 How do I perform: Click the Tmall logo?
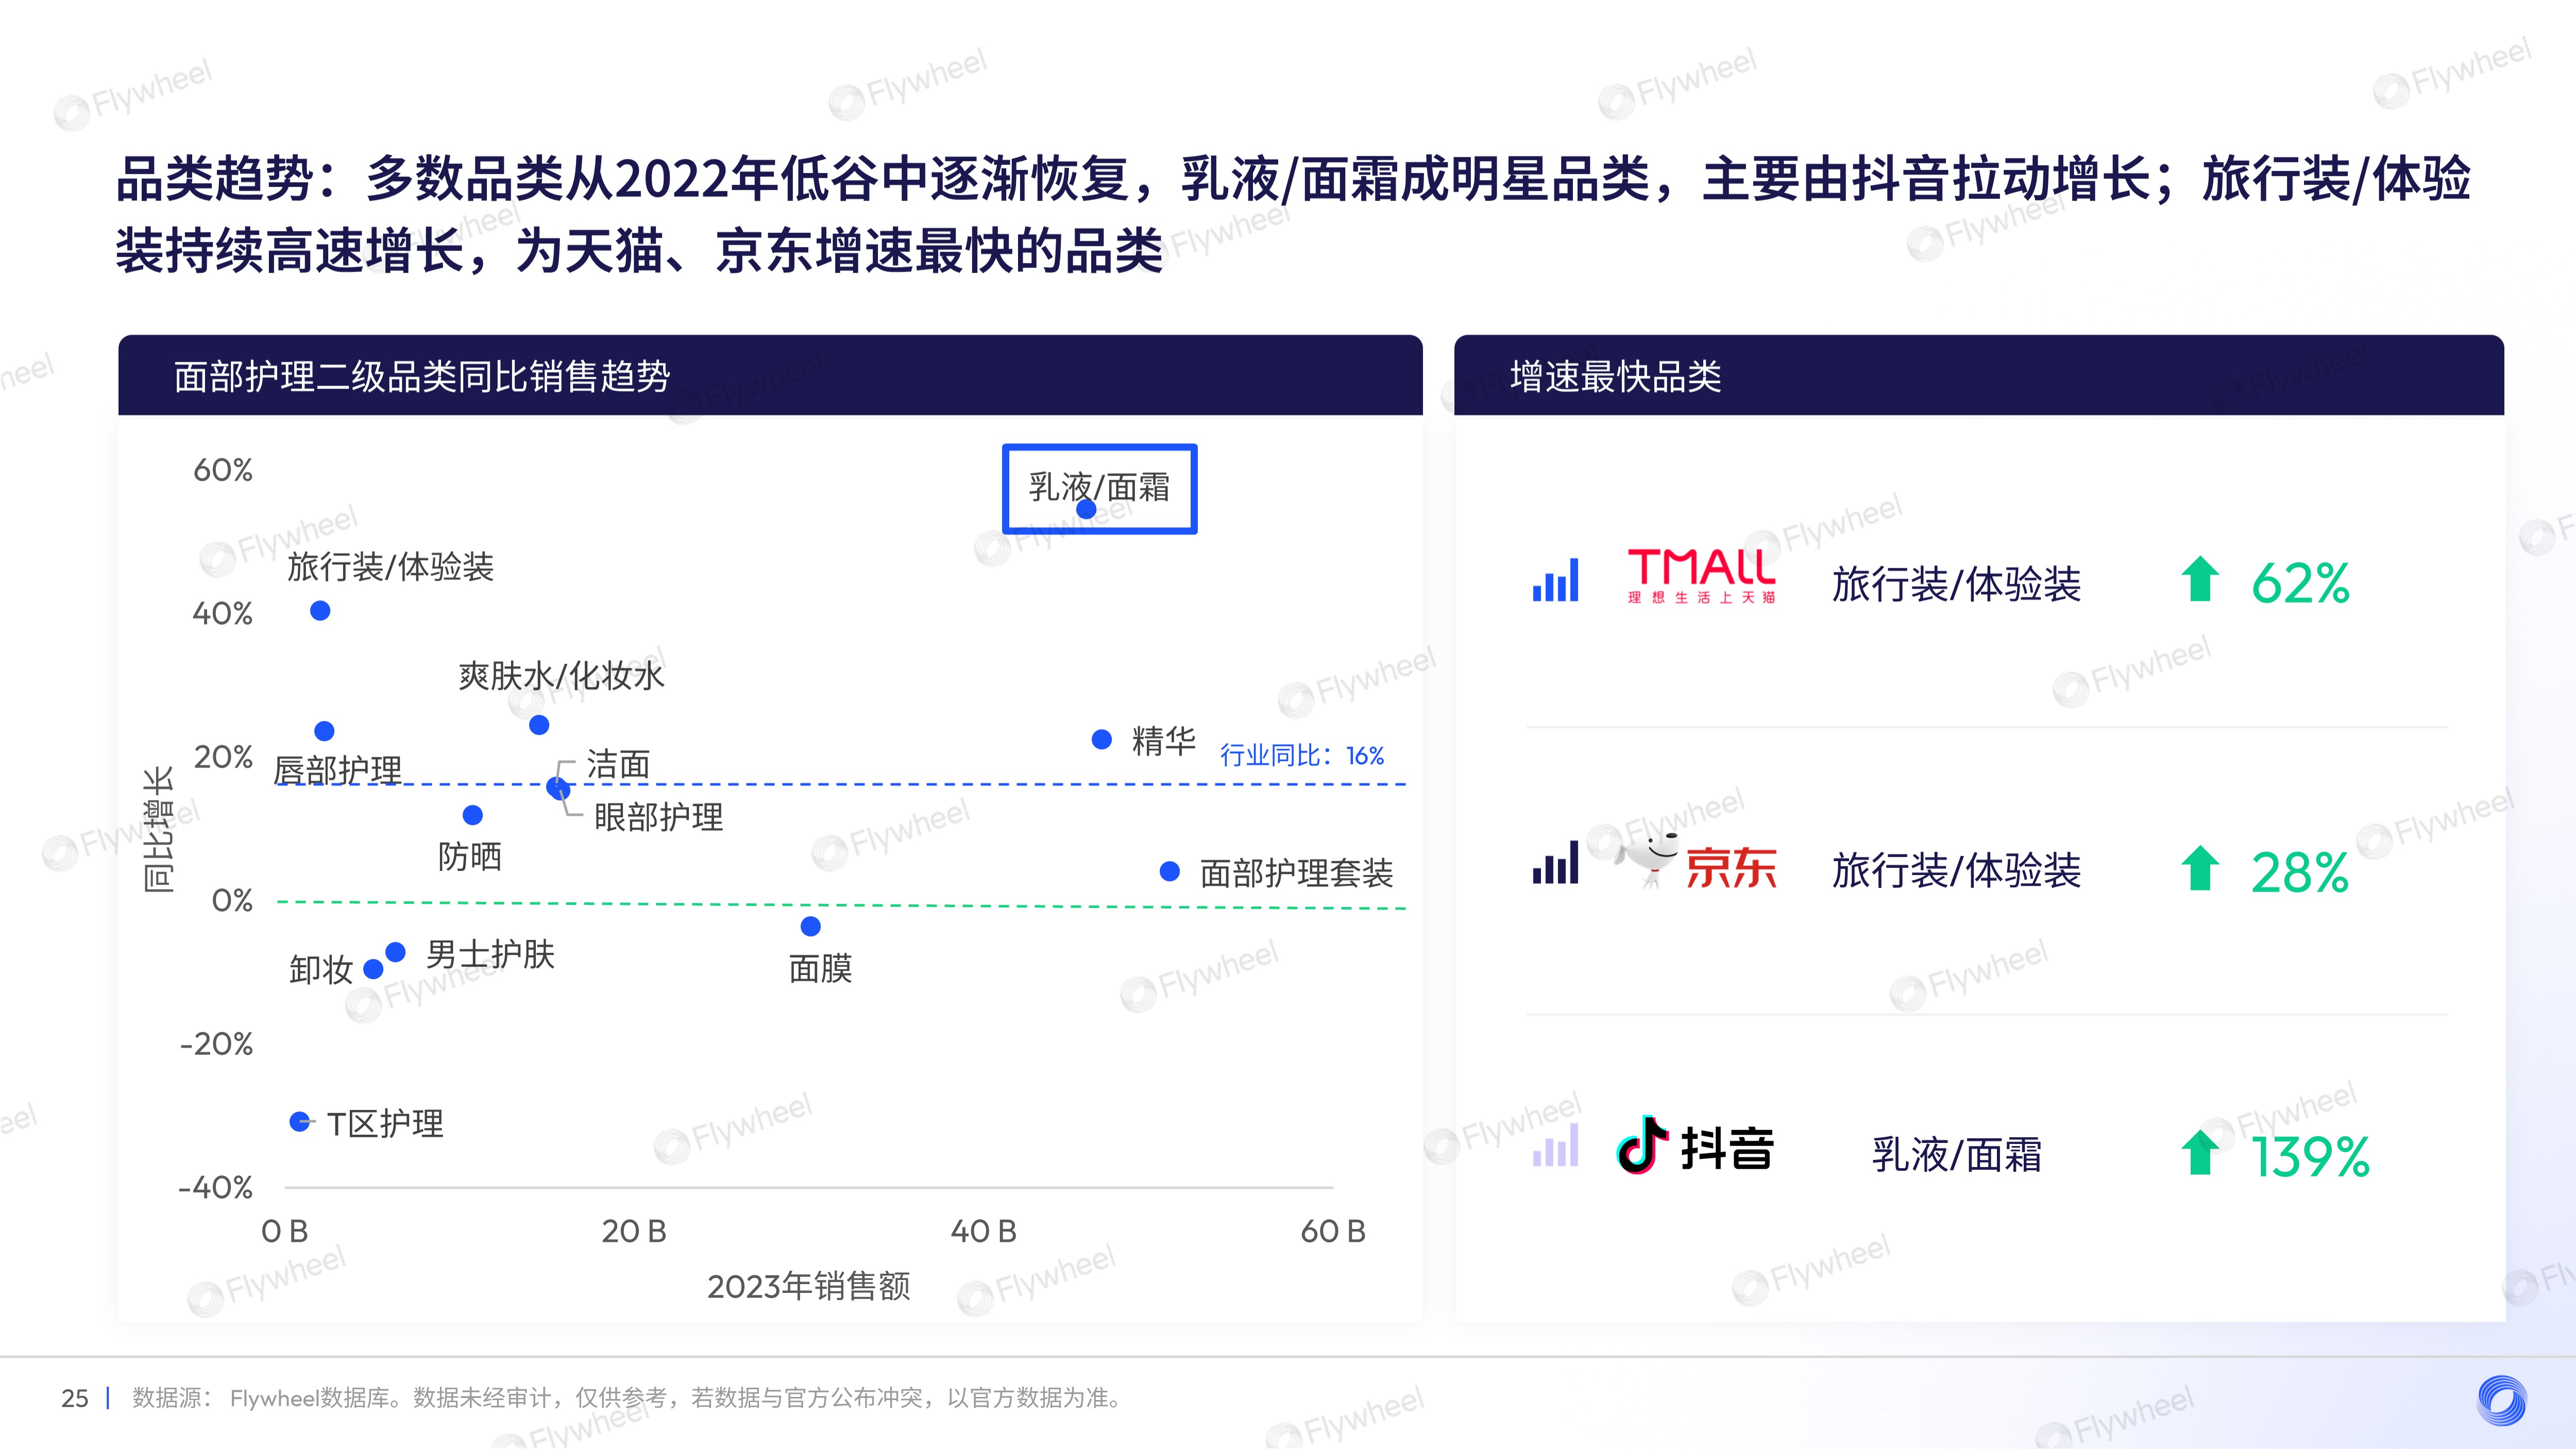[x=1701, y=575]
